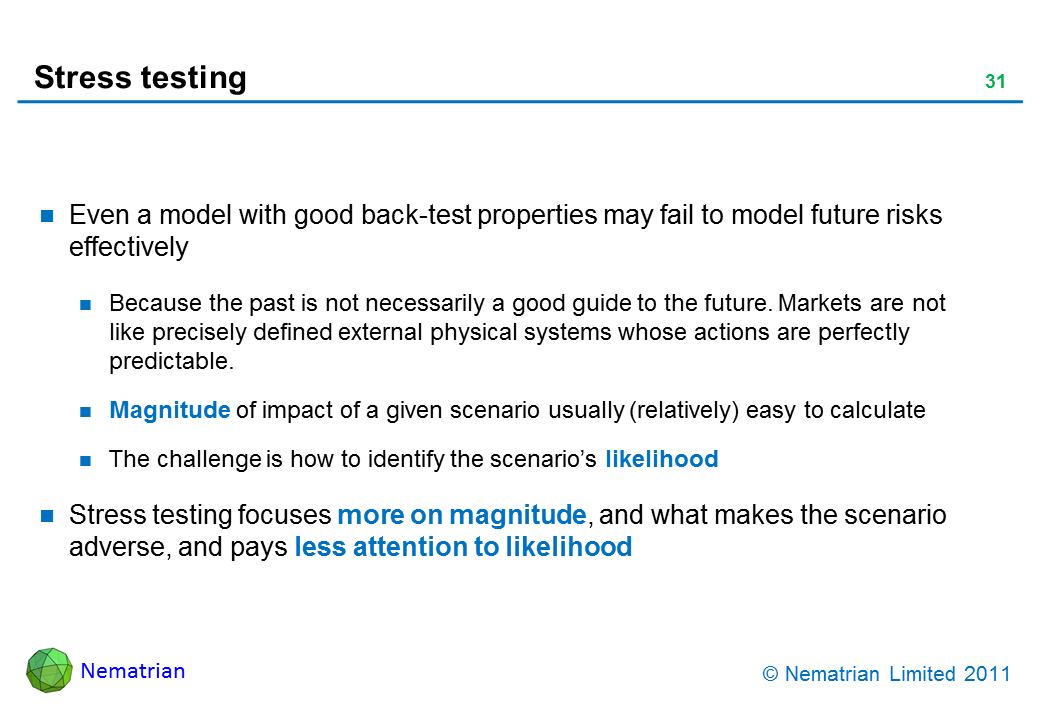
Task: Click the sub-bullet marker before blue "Magnitude"
Action: coord(86,410)
